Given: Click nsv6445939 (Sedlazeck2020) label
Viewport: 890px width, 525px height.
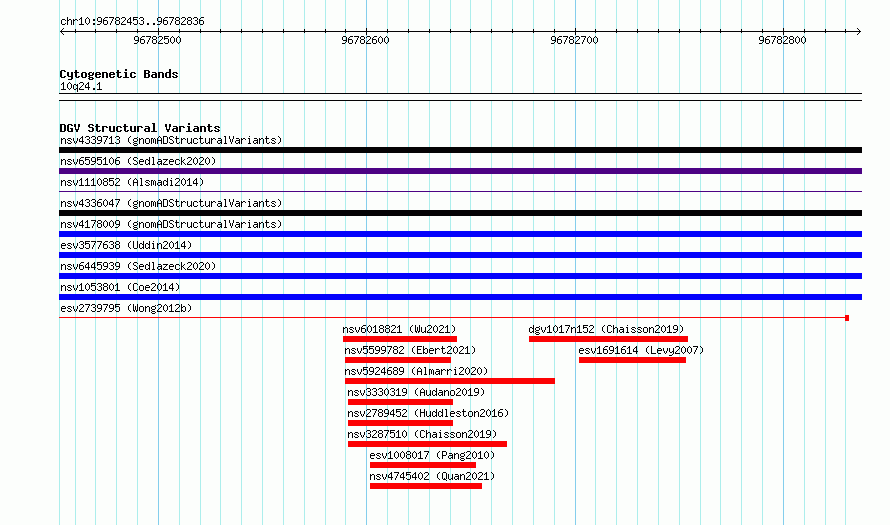Looking at the screenshot, I should (x=138, y=266).
